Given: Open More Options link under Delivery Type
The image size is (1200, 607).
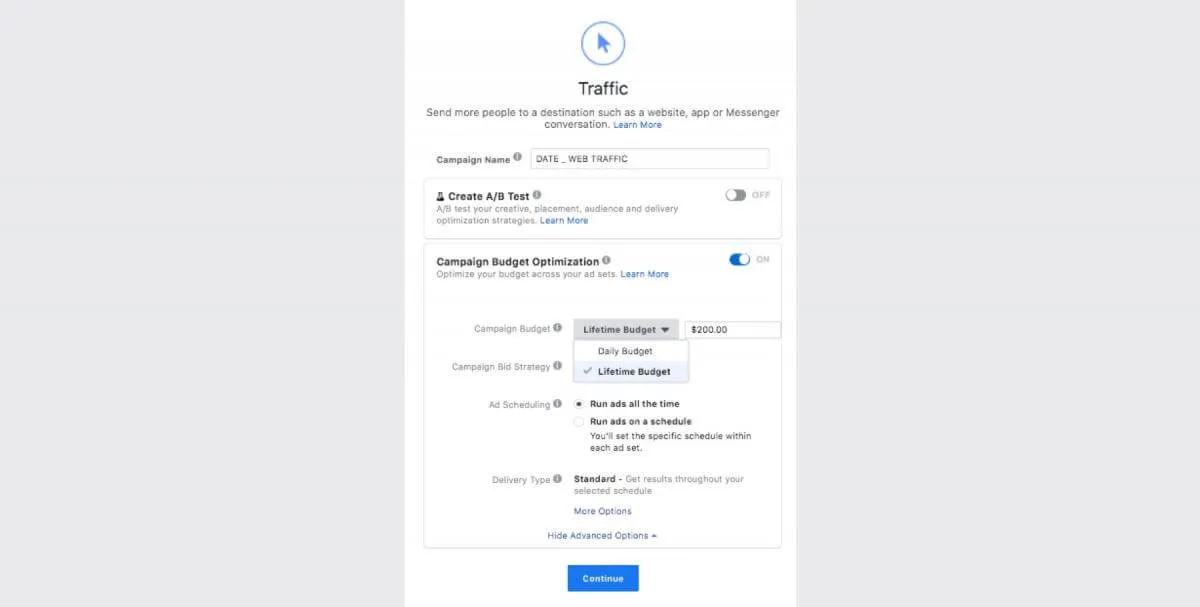Looking at the screenshot, I should [x=602, y=511].
